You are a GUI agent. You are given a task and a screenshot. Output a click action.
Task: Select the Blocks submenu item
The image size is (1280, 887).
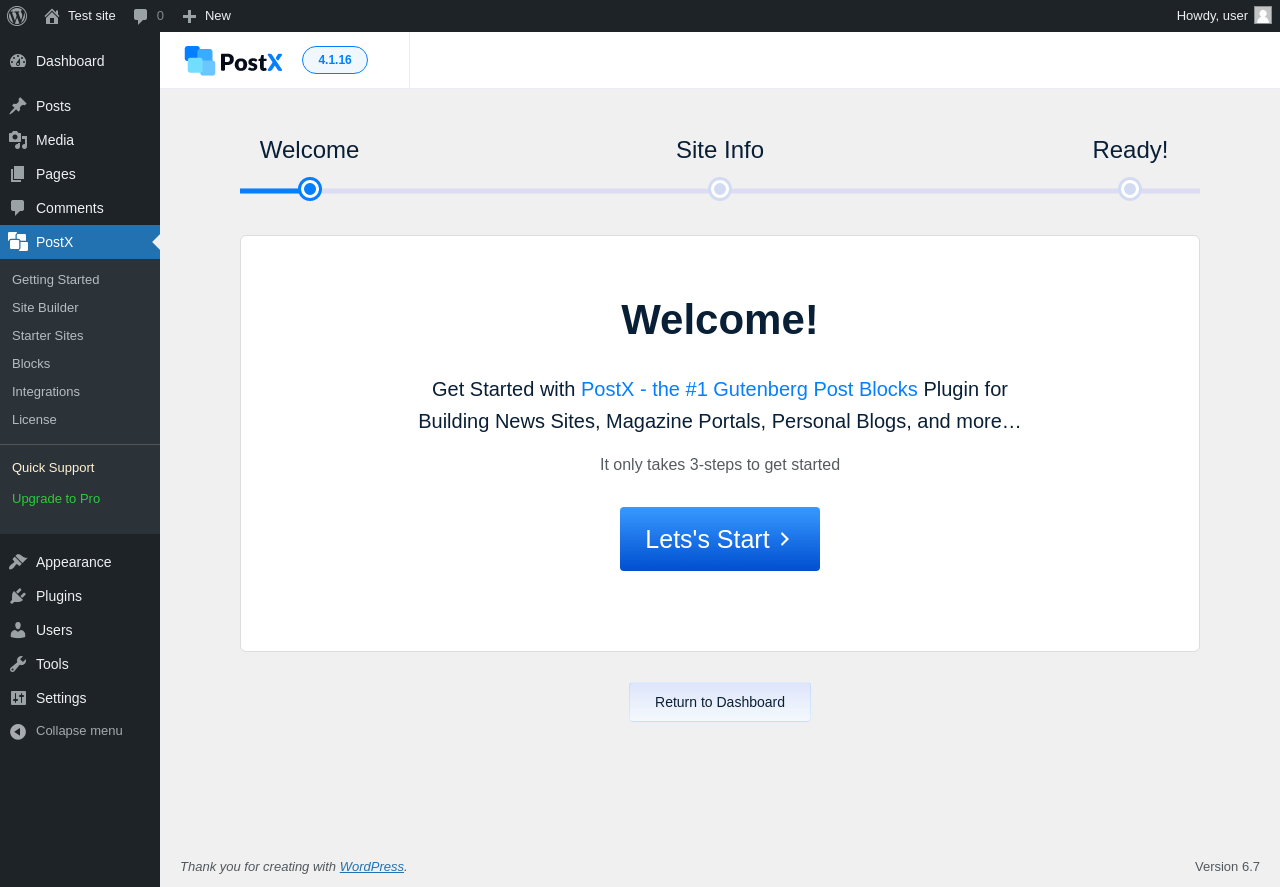[31, 363]
